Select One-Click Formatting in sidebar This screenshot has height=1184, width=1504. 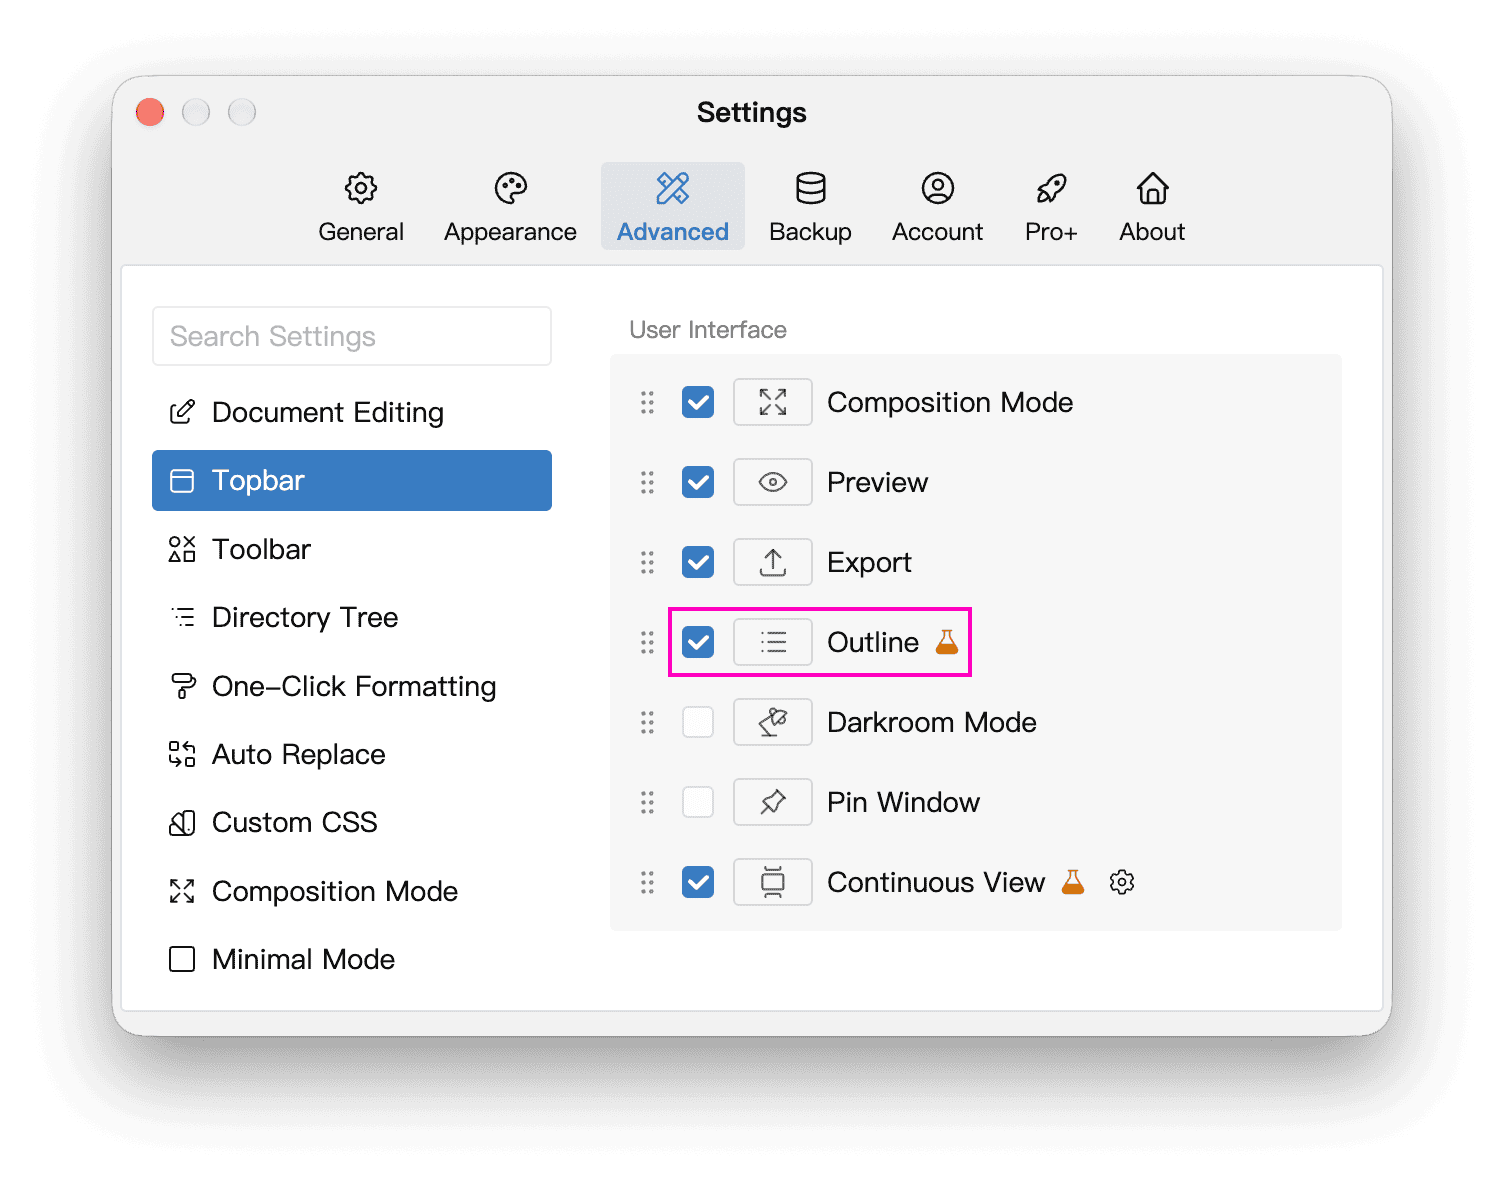click(352, 686)
